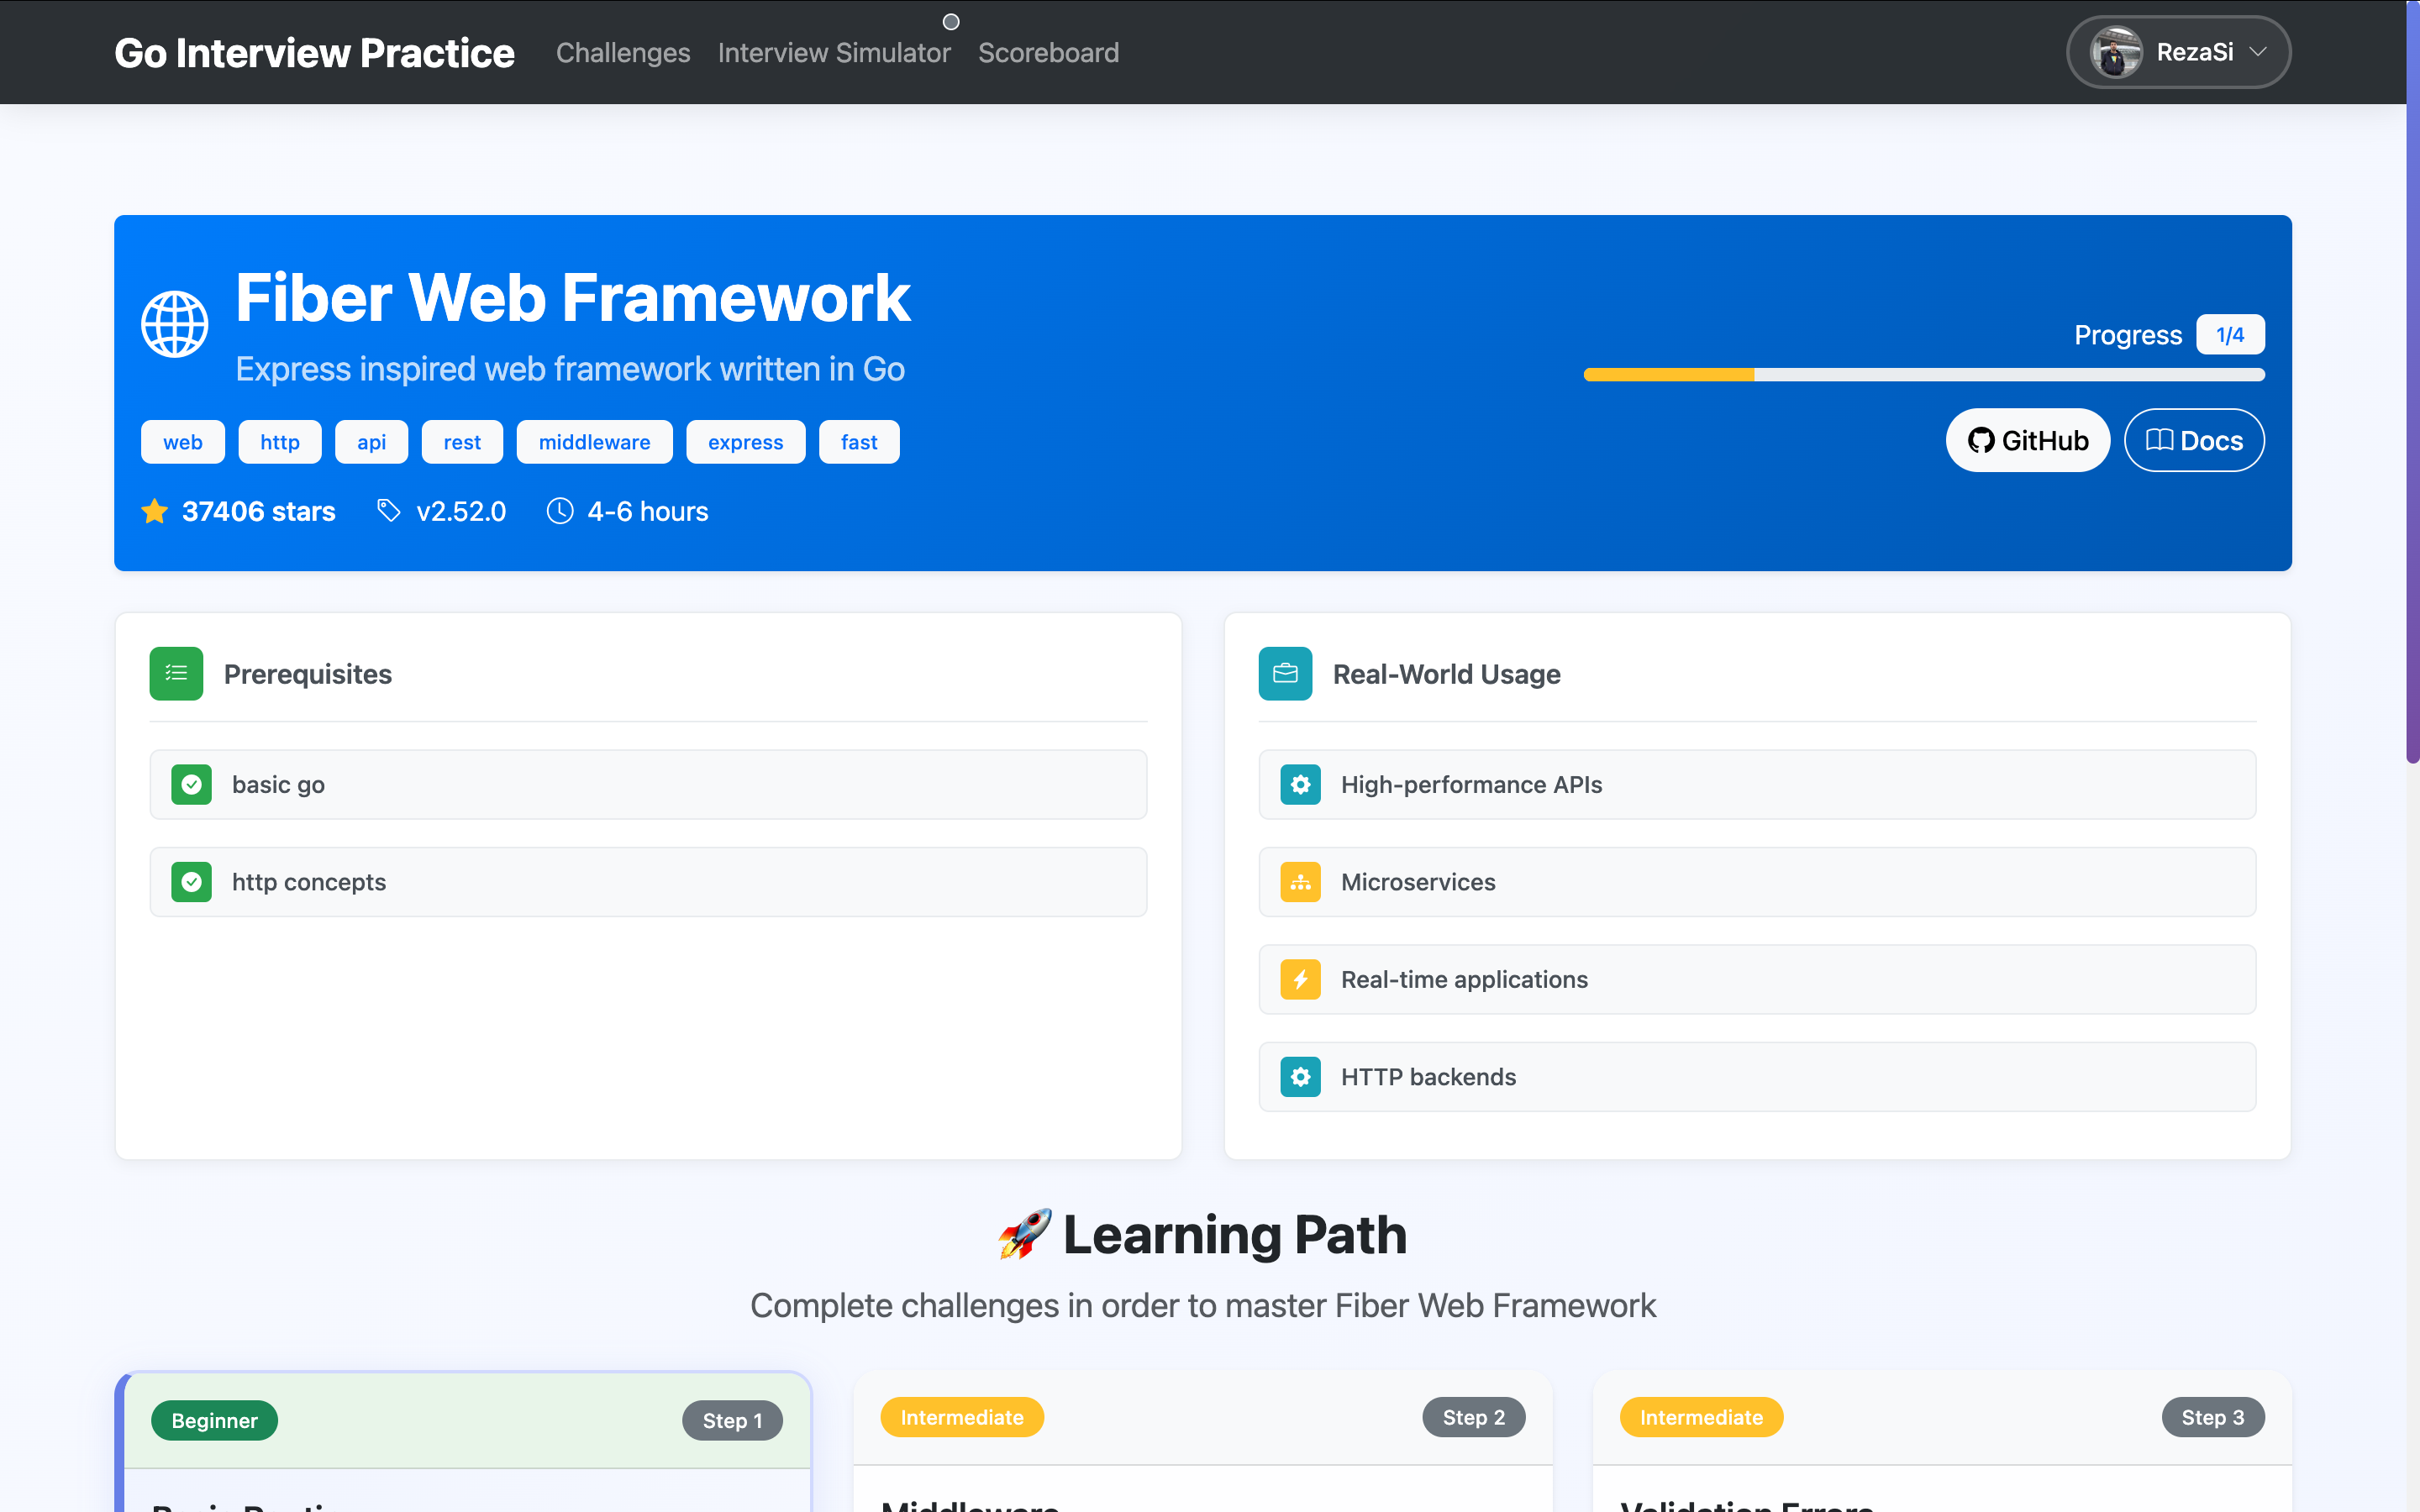Click the globe icon beside Fiber Web Framework

[174, 322]
